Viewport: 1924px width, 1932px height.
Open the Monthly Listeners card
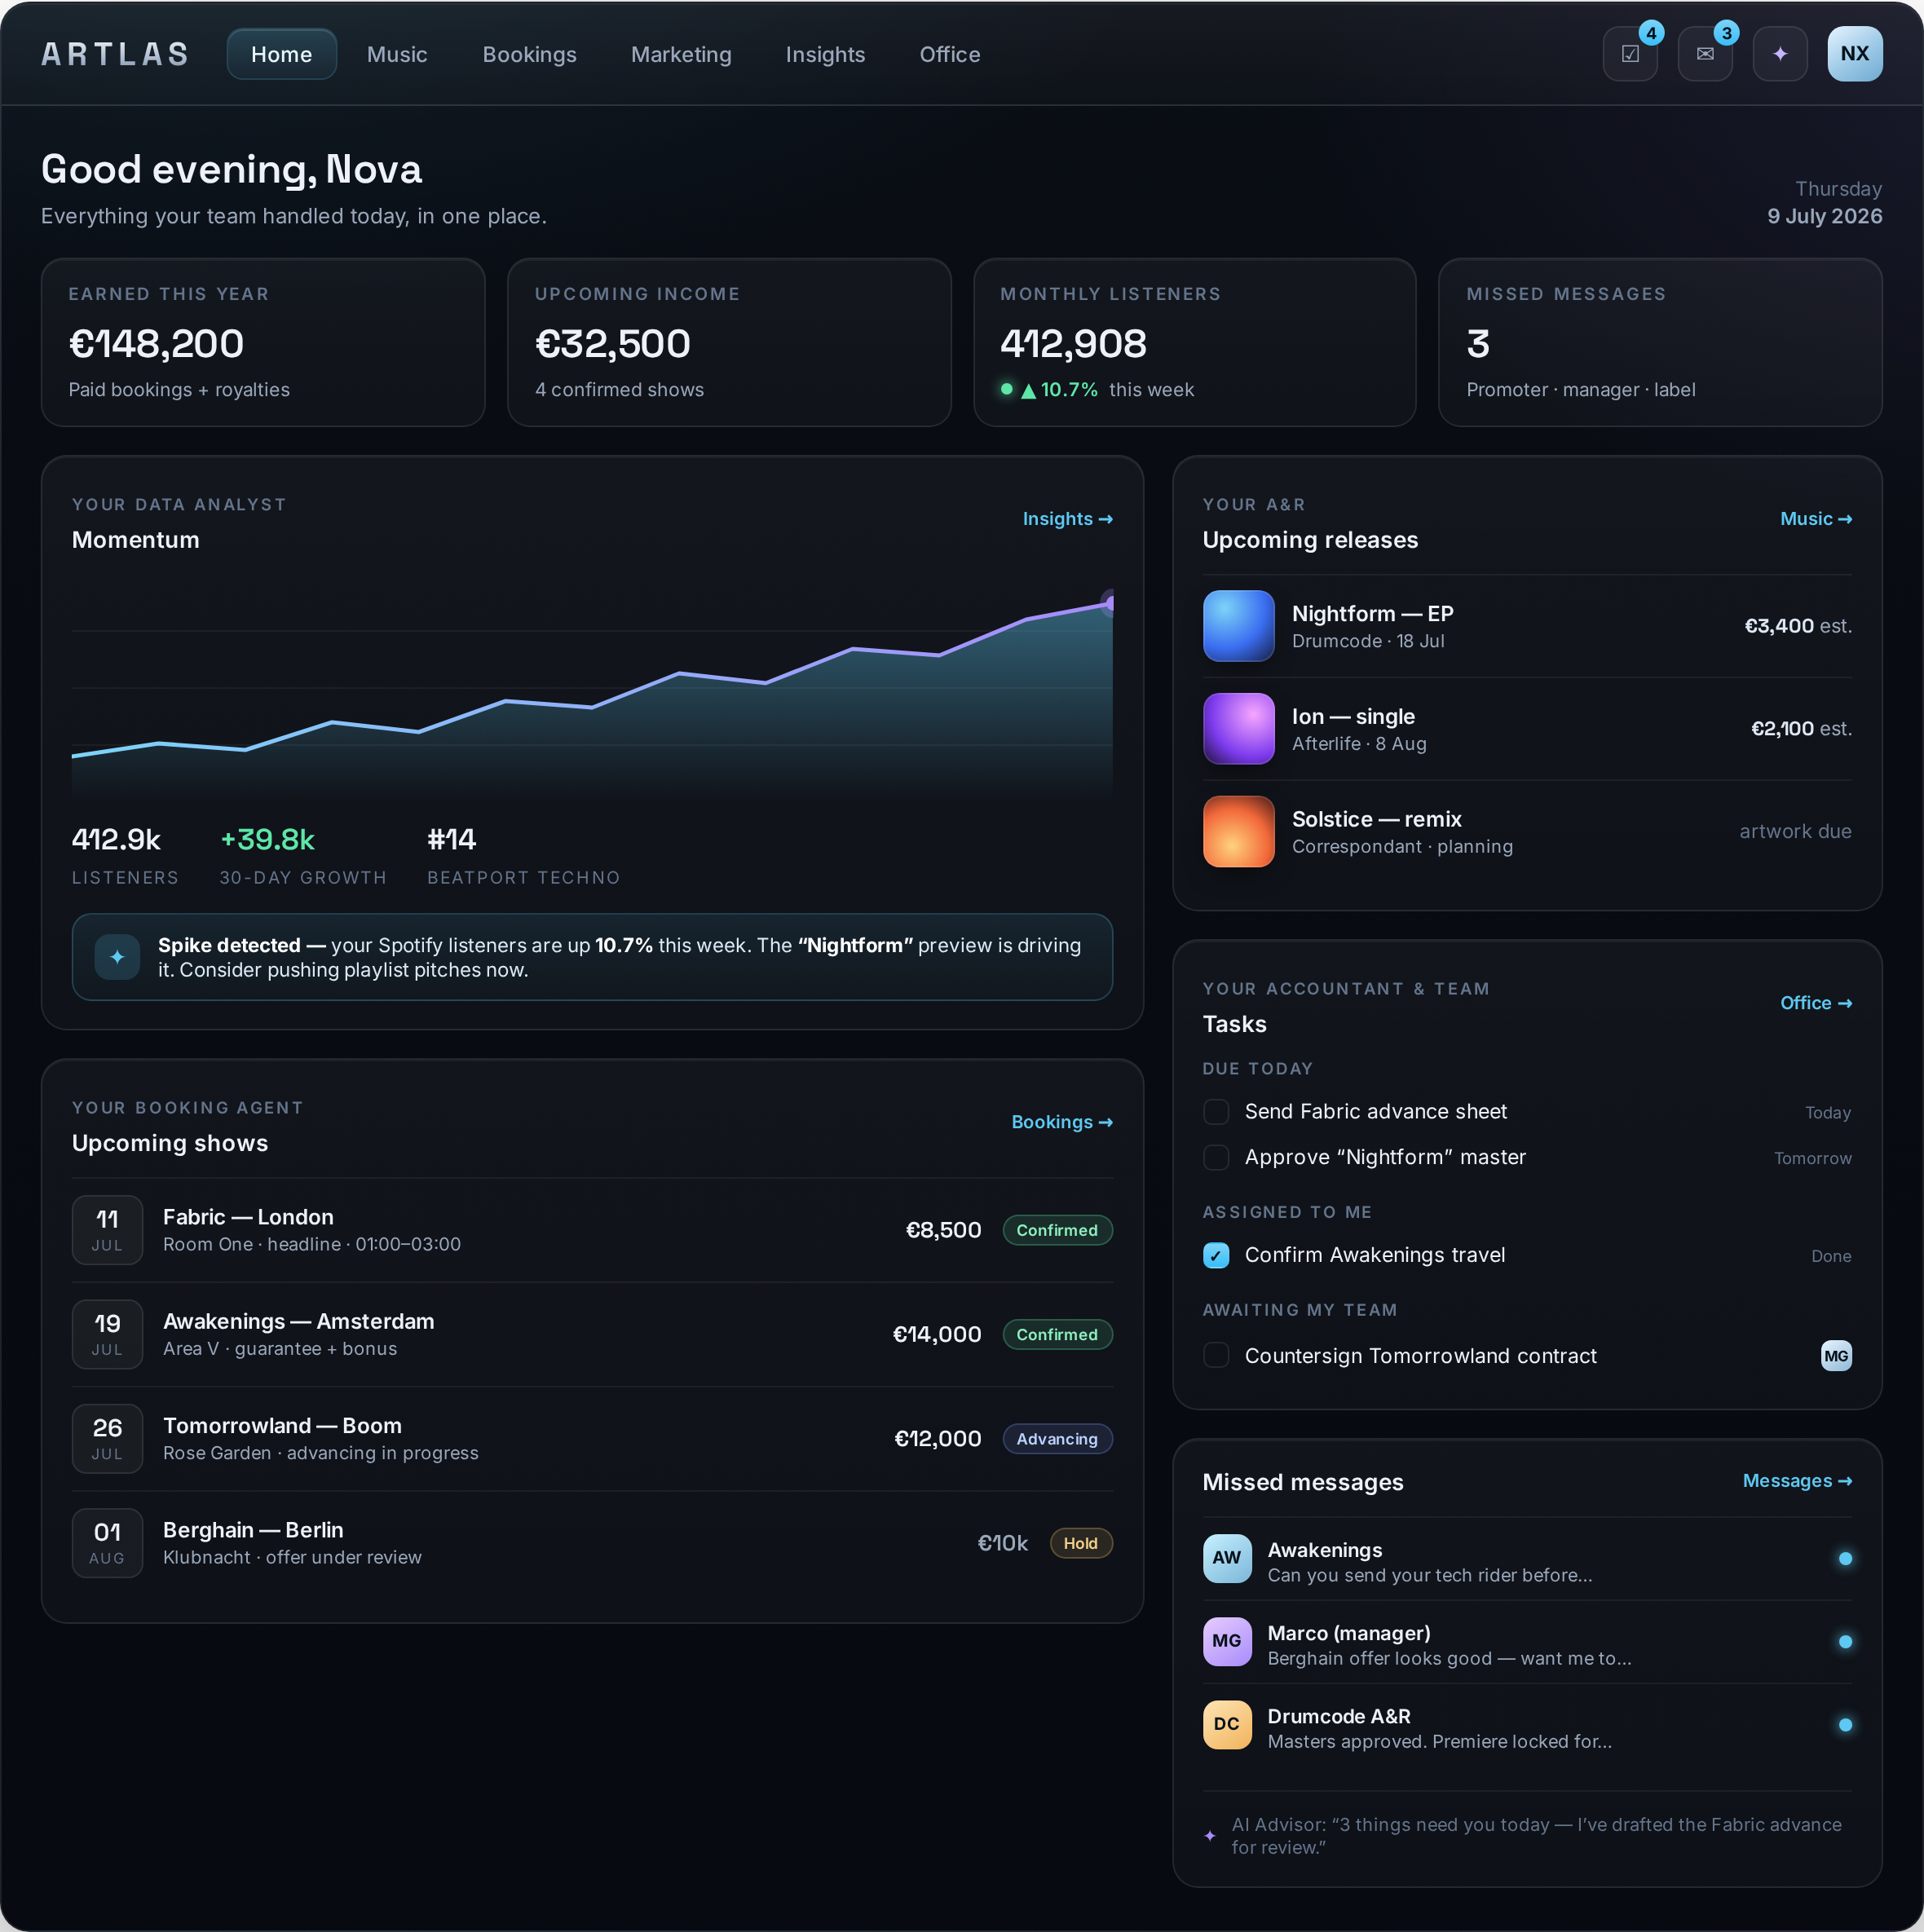click(x=1195, y=343)
